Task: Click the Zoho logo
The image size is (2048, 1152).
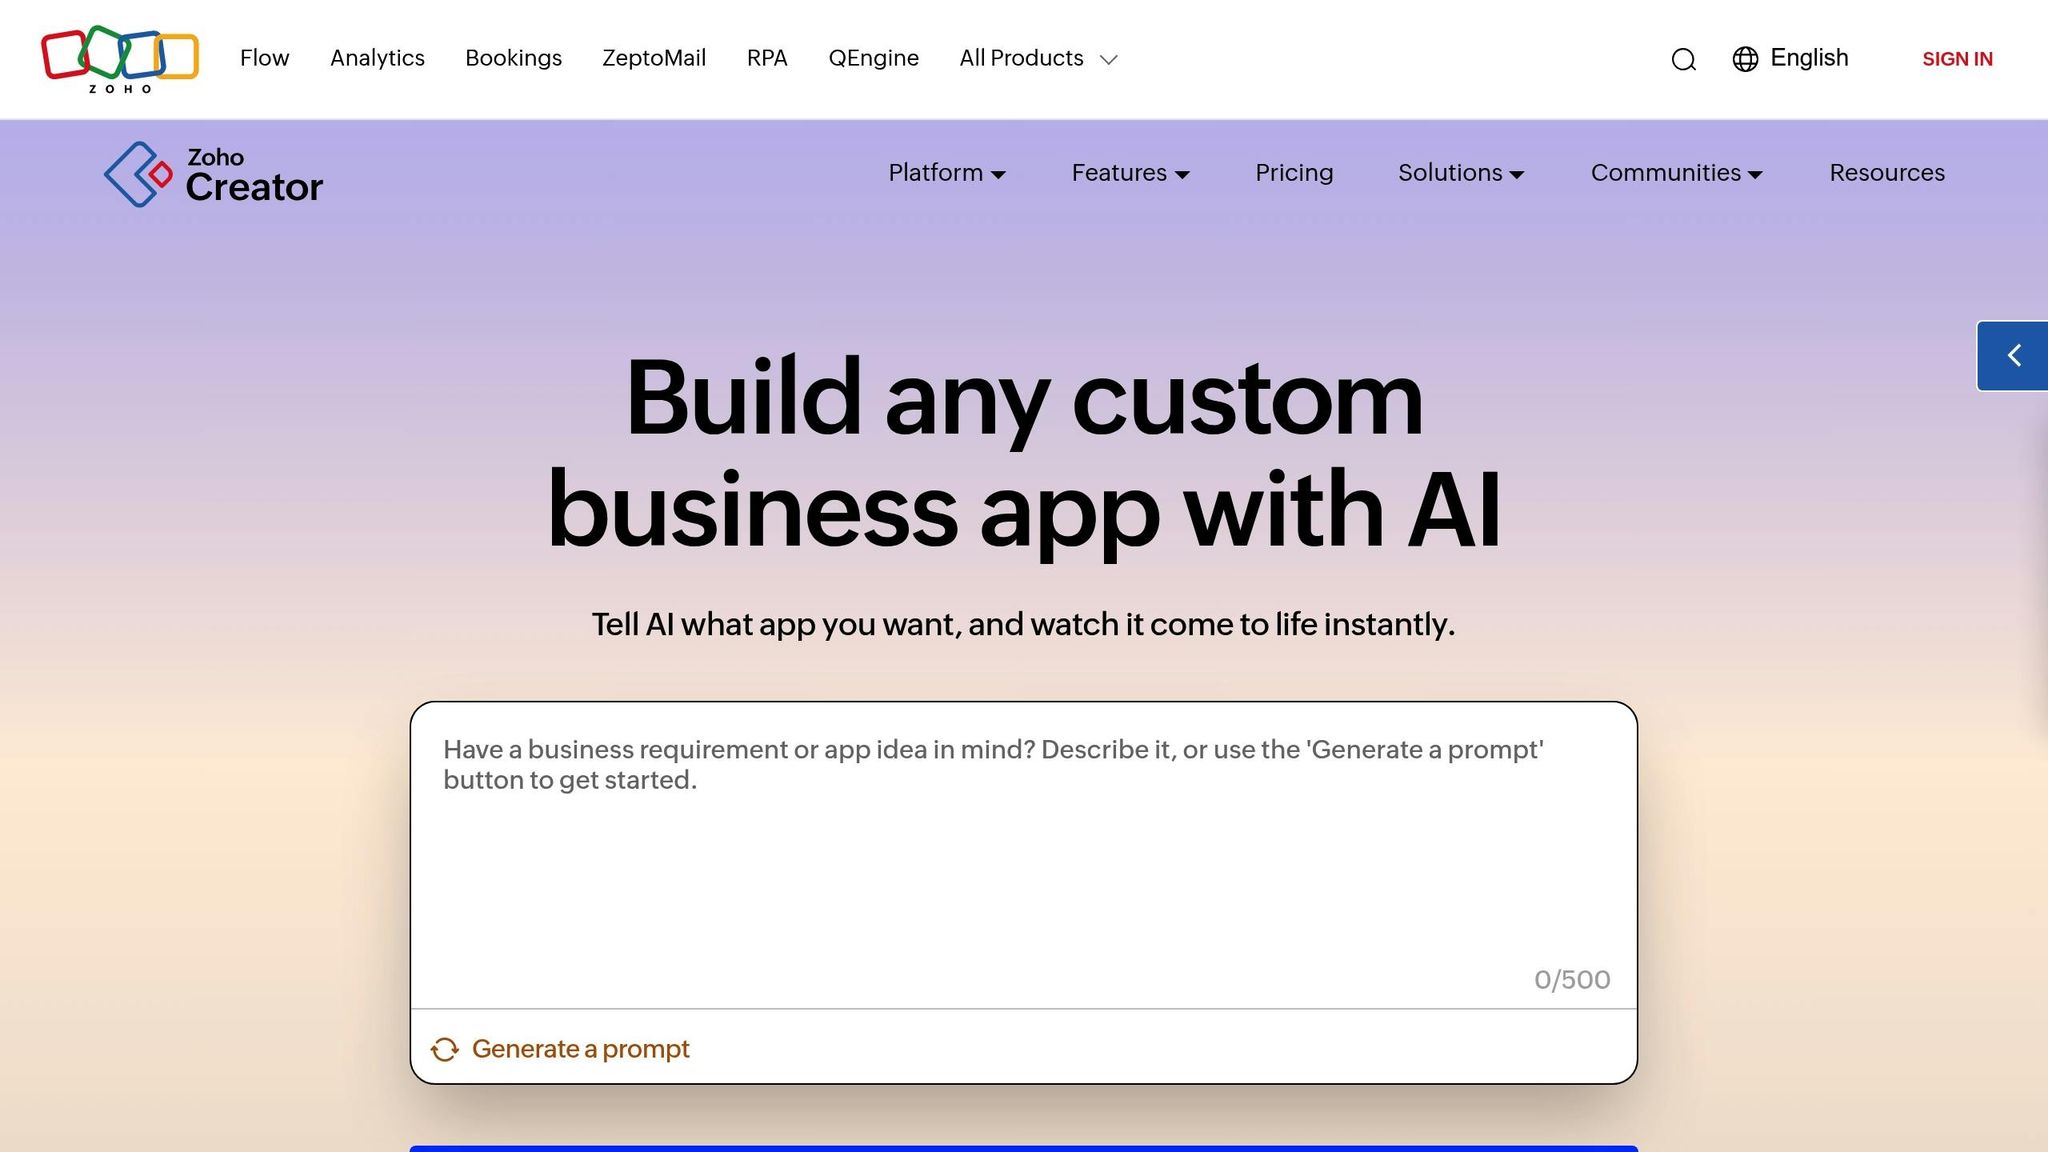Action: pos(119,58)
